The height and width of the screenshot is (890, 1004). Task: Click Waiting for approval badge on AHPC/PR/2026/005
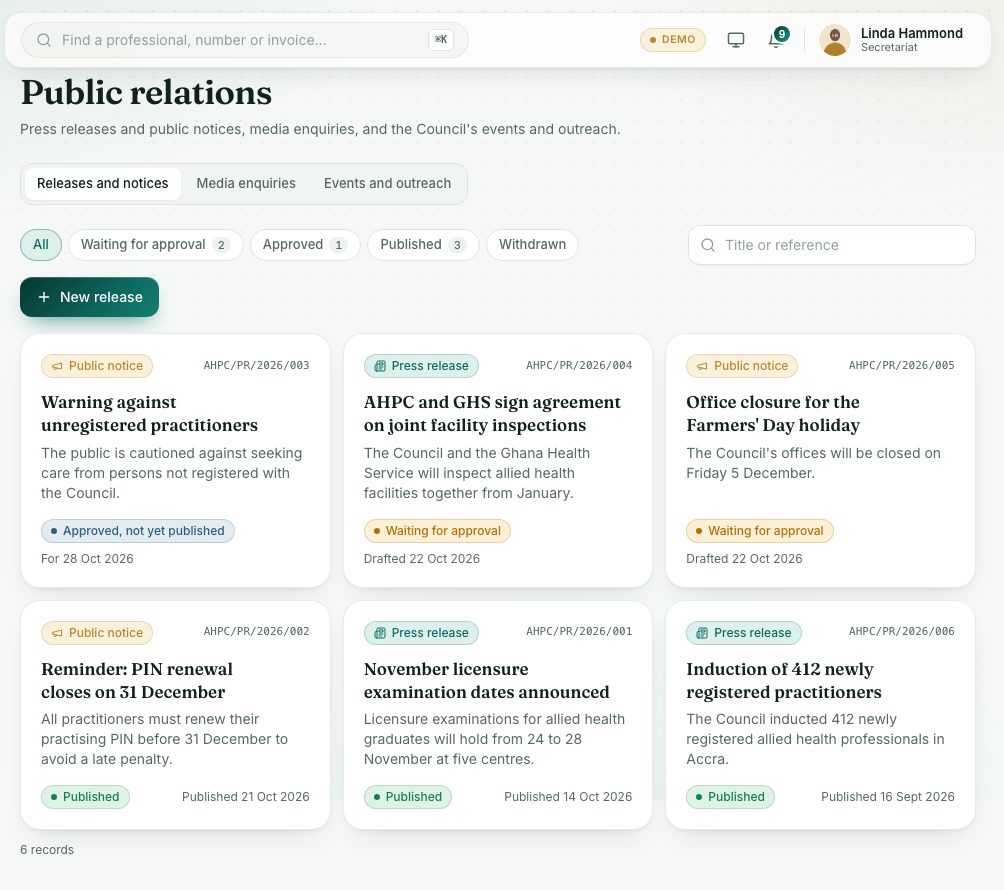[759, 531]
